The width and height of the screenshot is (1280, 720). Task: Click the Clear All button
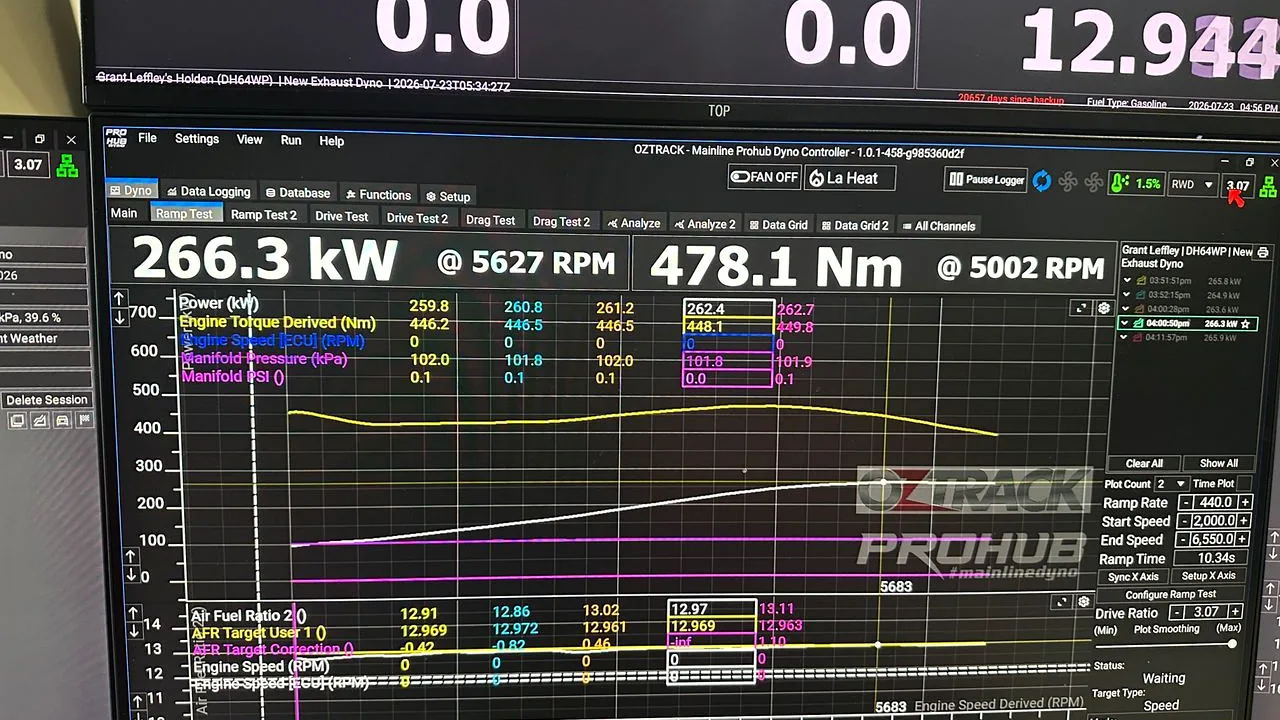click(x=1144, y=463)
